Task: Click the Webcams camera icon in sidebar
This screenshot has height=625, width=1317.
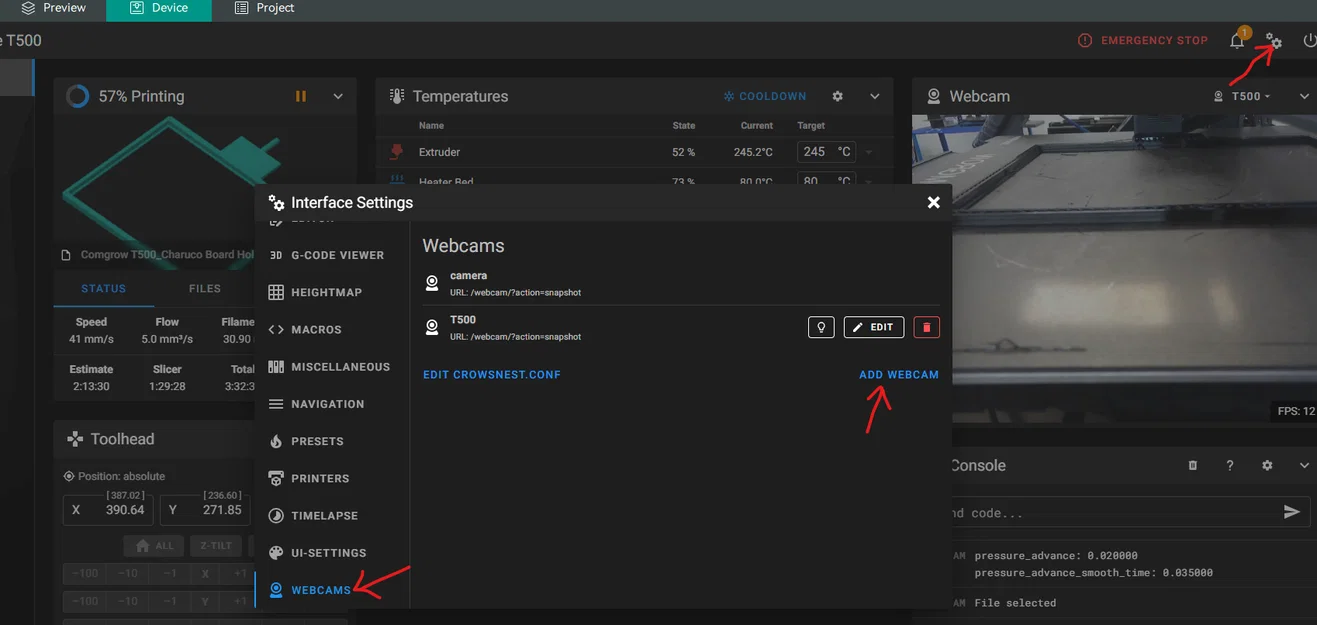Action: click(276, 590)
